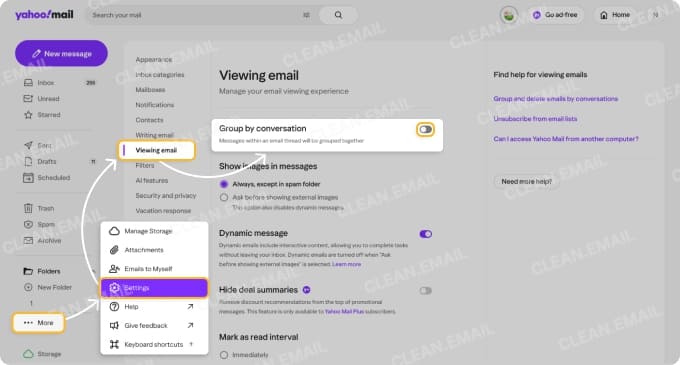Click the Trash bin icon
The width and height of the screenshot is (680, 365).
(28, 209)
